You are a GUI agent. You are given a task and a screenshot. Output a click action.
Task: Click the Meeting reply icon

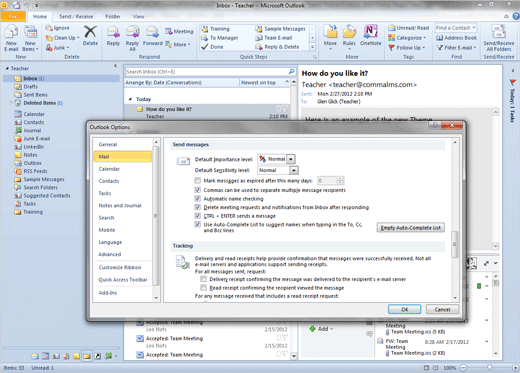pyautogui.click(x=169, y=31)
